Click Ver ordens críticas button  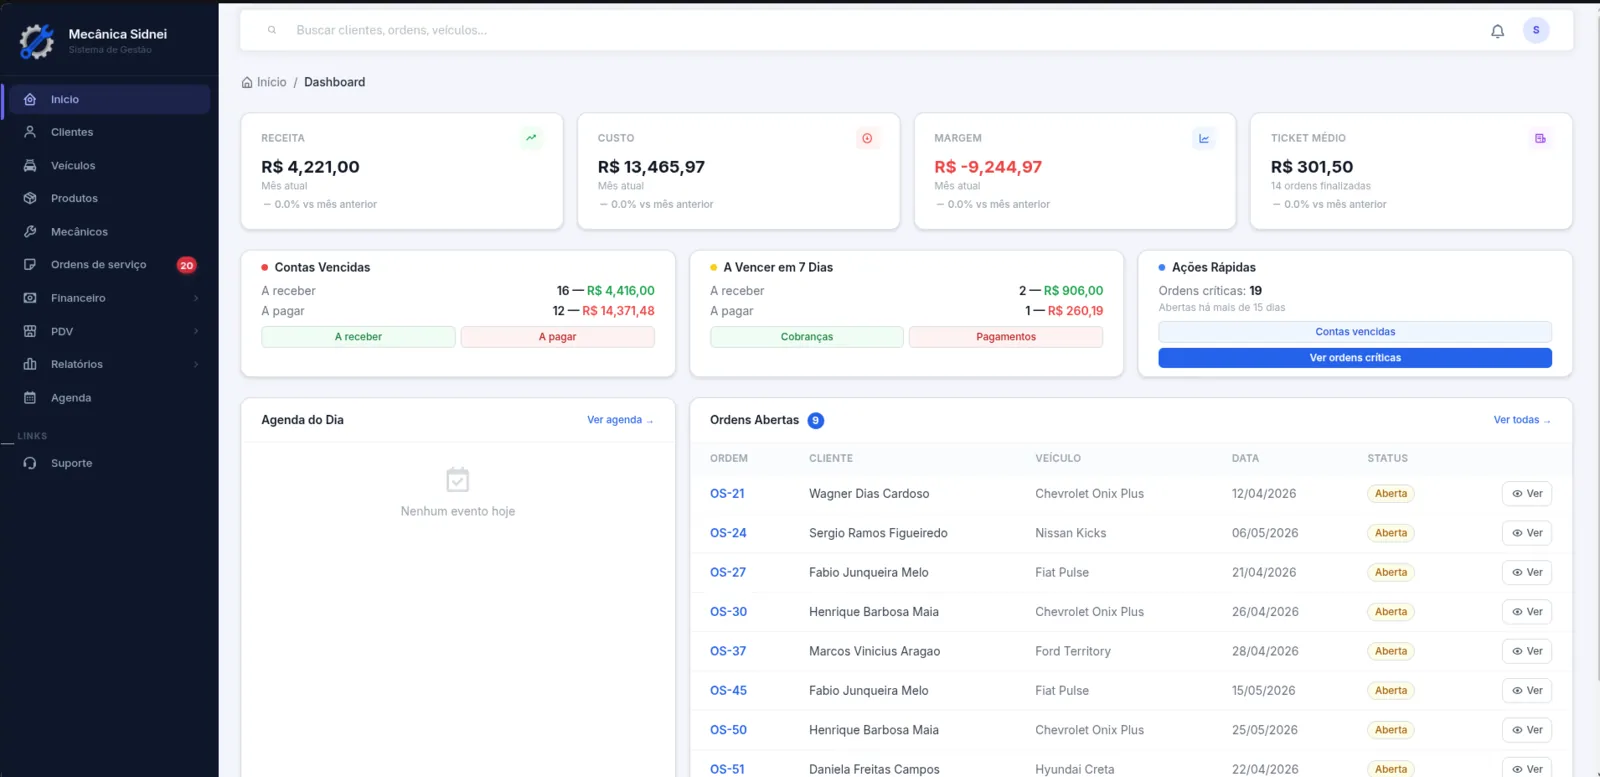1355,358
